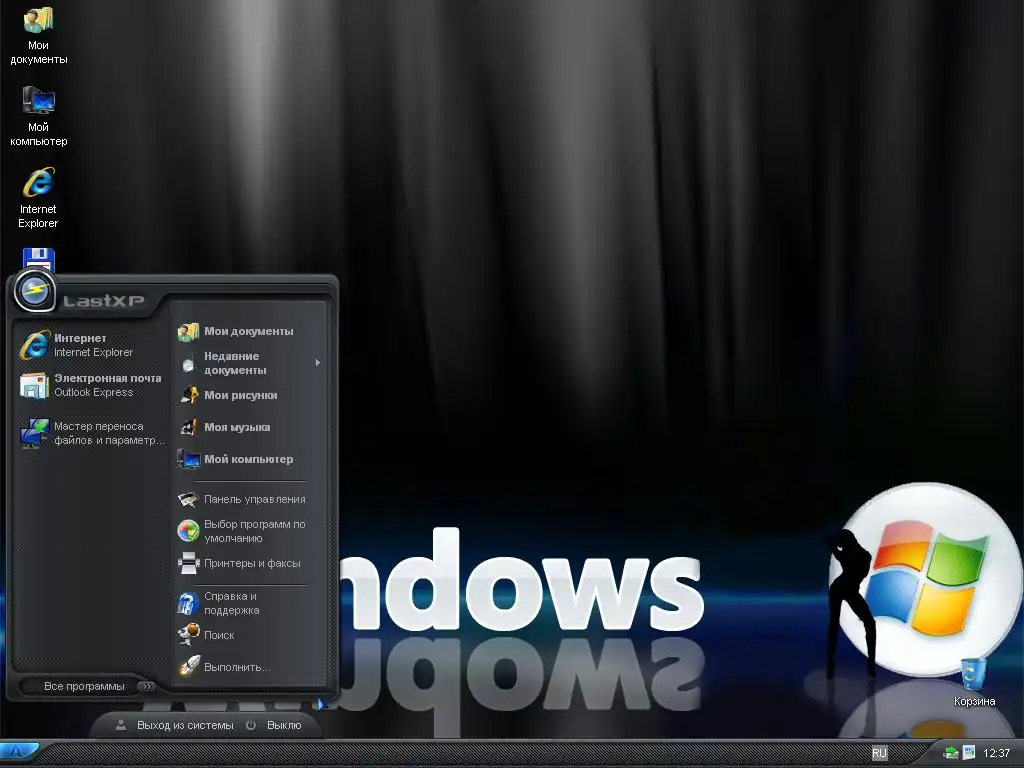Open Мои документы desktop icon

point(38,35)
